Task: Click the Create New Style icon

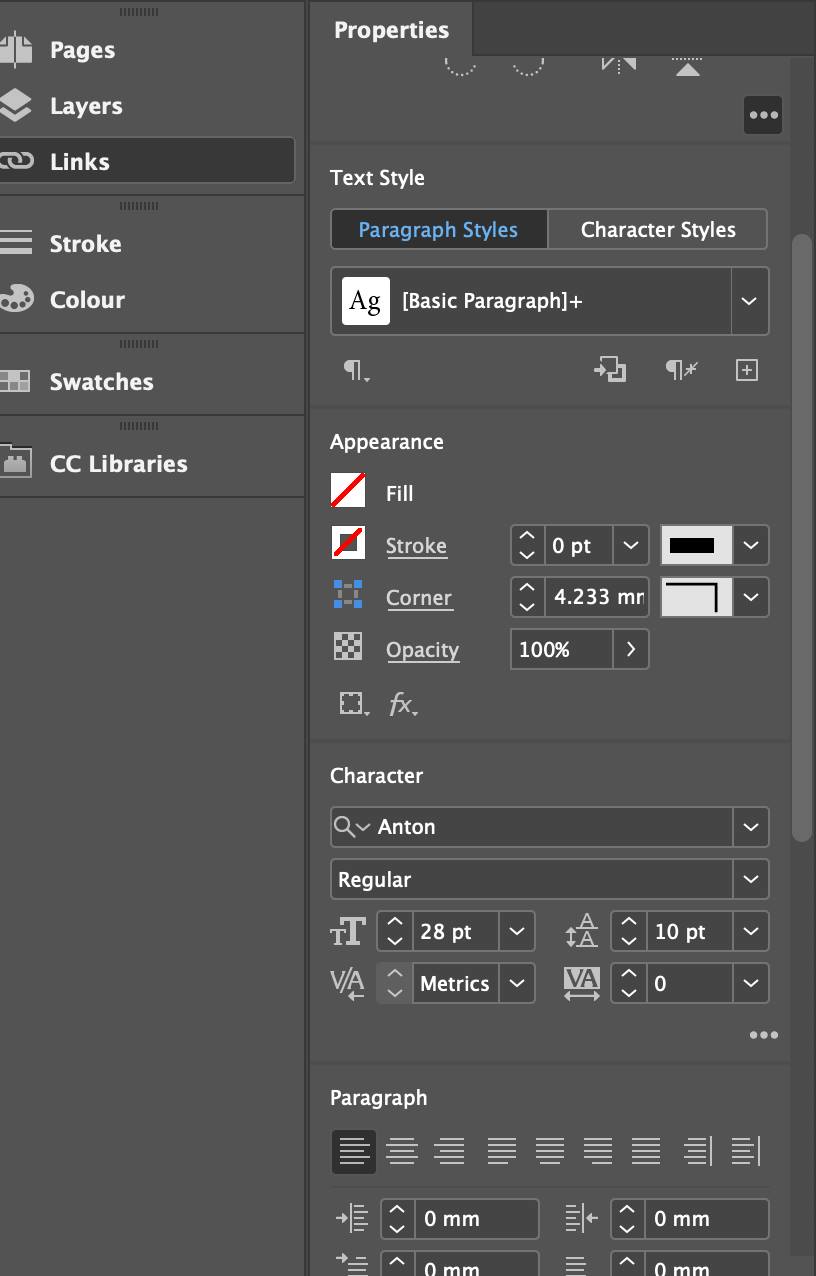Action: click(747, 370)
